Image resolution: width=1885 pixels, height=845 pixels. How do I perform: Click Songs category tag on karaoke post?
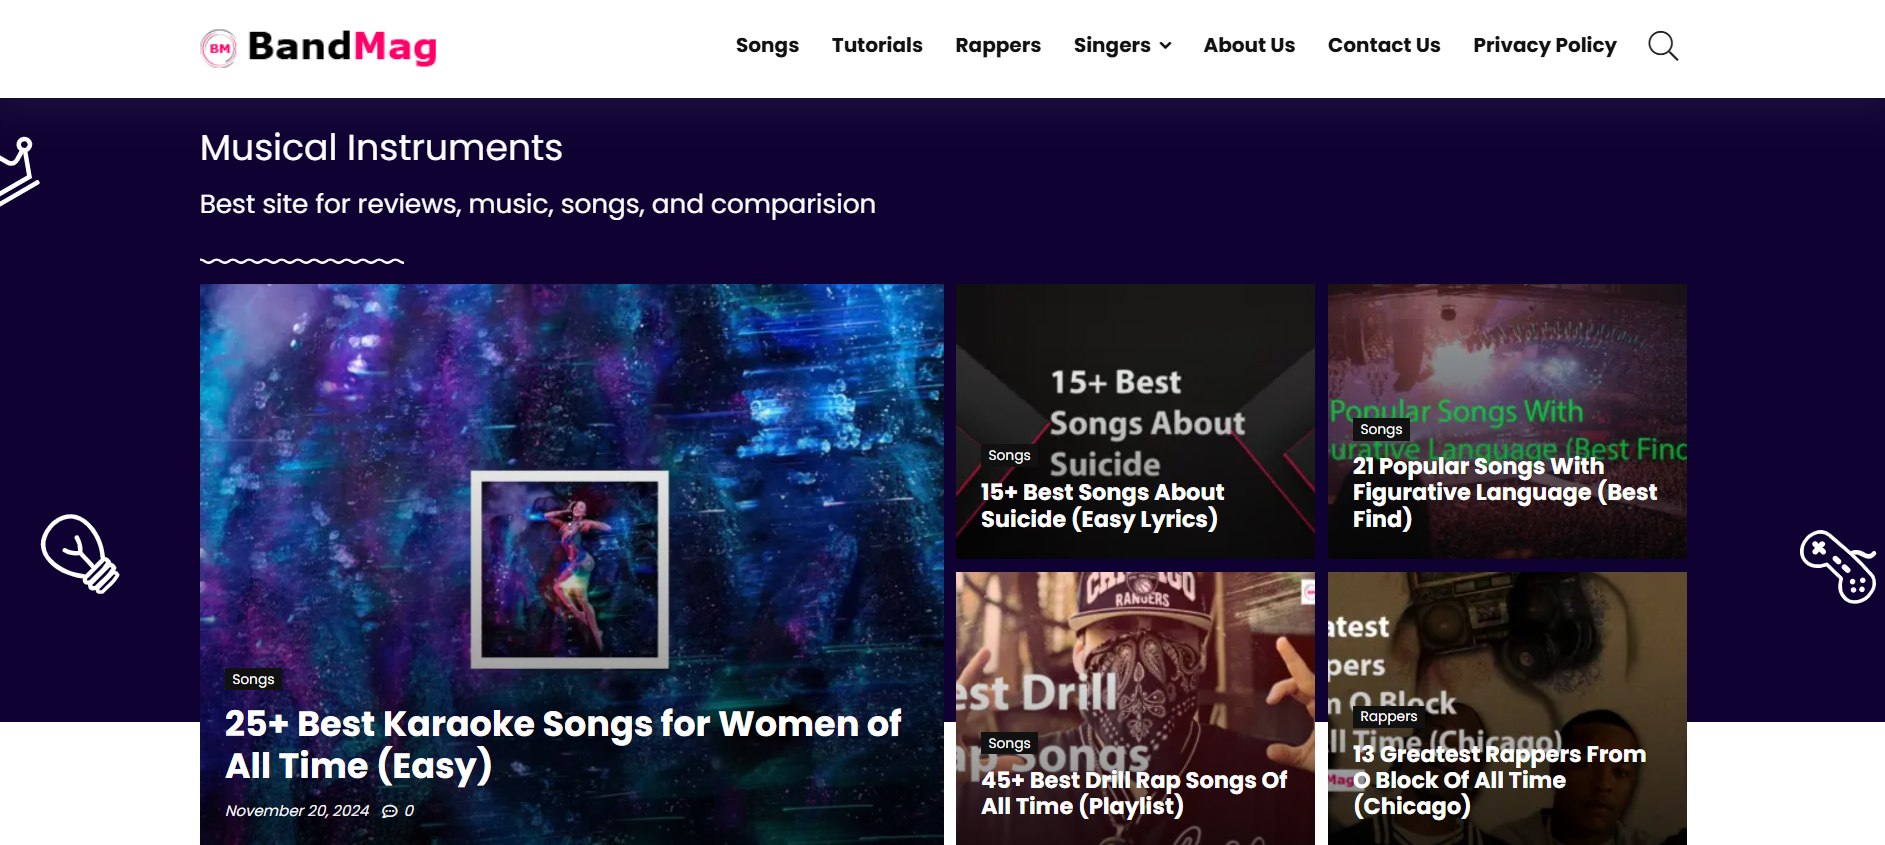pyautogui.click(x=253, y=680)
